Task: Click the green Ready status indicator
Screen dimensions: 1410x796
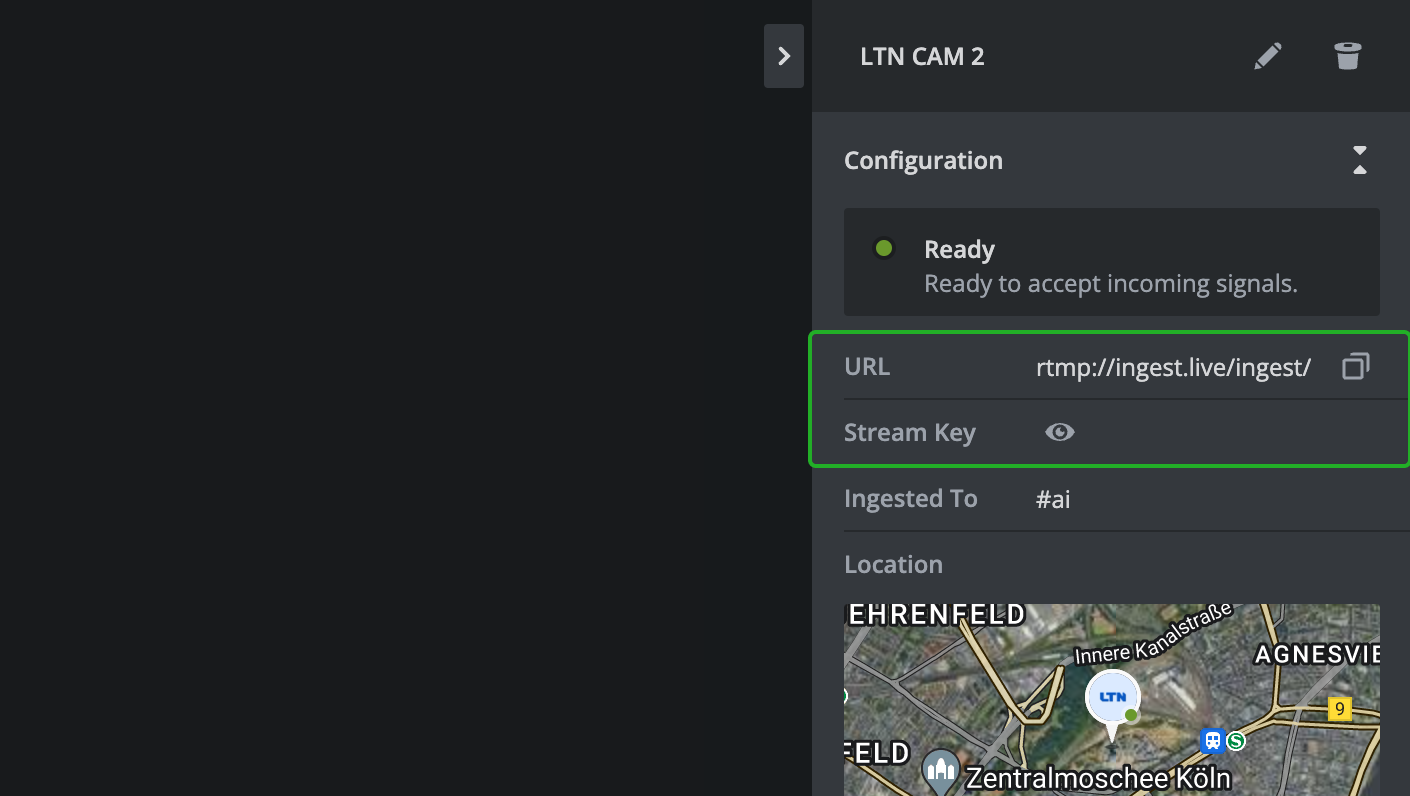Action: pyautogui.click(x=884, y=249)
